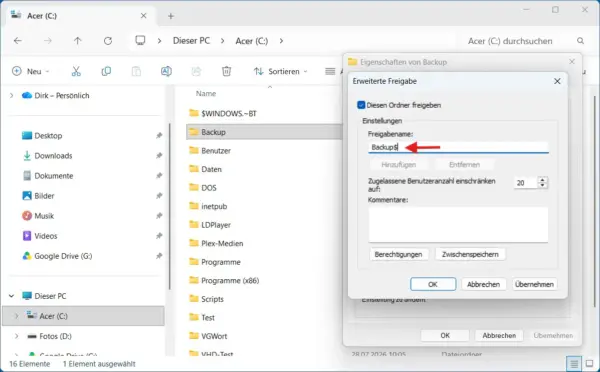Click the navigation pane scrollbar
The image size is (600, 372).
(170, 207)
